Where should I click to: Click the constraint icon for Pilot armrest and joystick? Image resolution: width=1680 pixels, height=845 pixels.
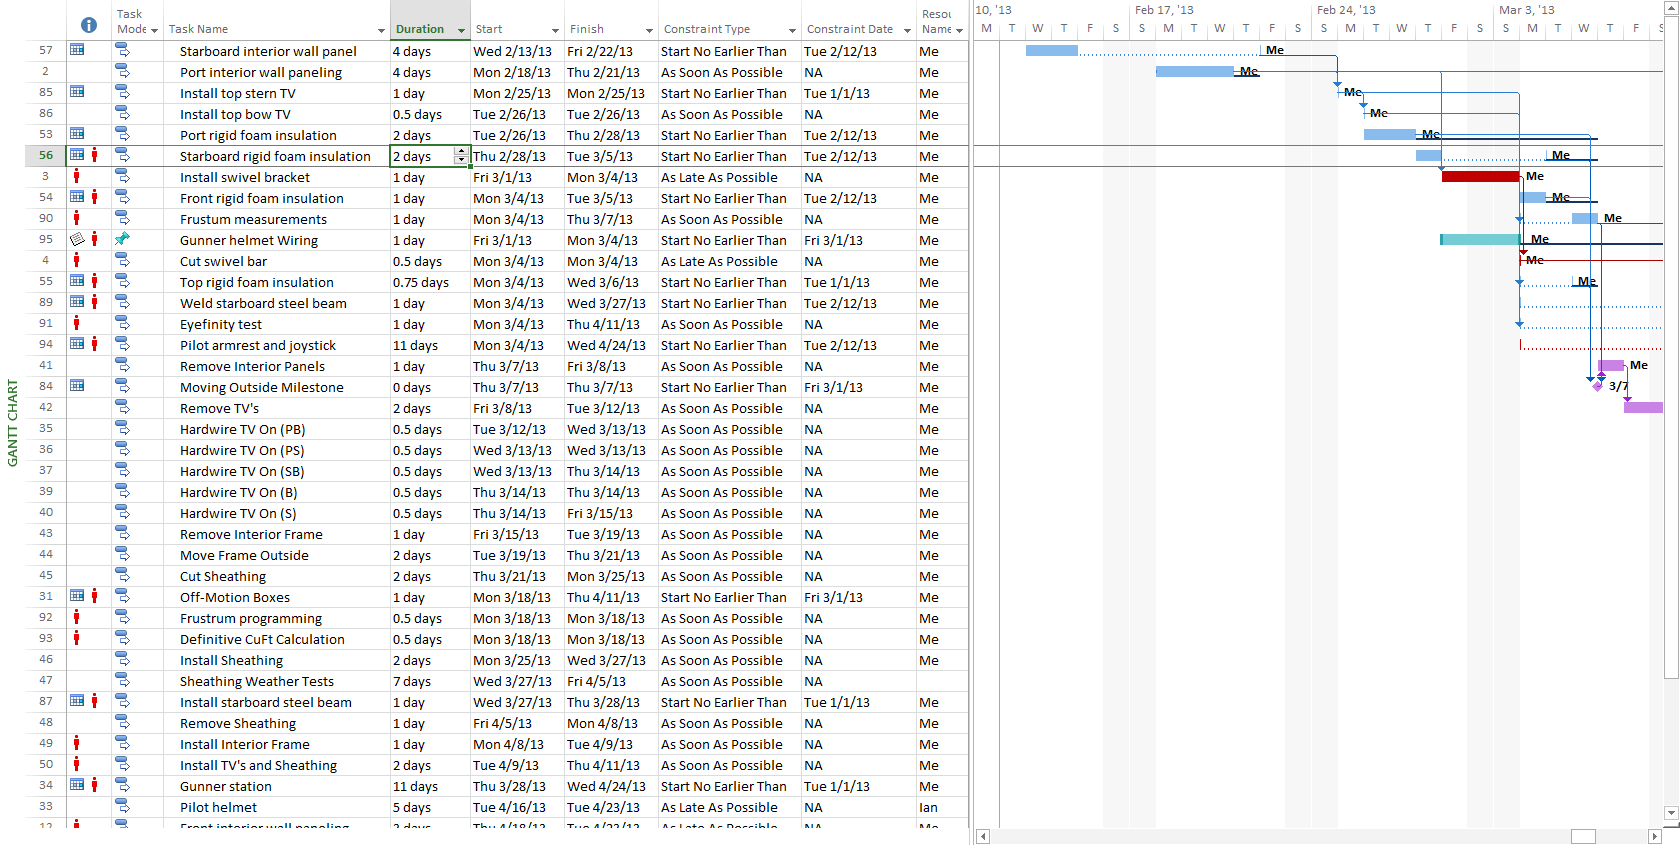pos(77,344)
